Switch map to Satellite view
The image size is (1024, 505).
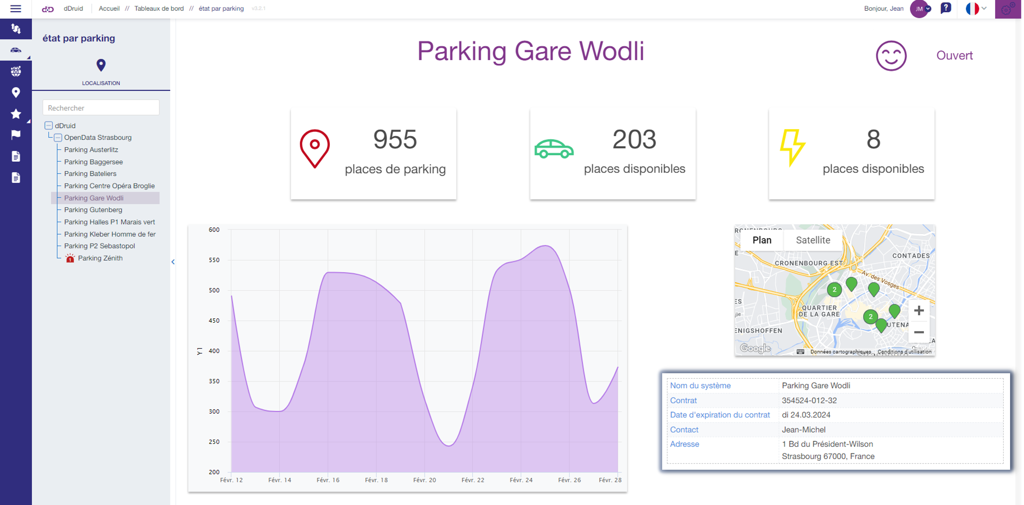point(813,240)
